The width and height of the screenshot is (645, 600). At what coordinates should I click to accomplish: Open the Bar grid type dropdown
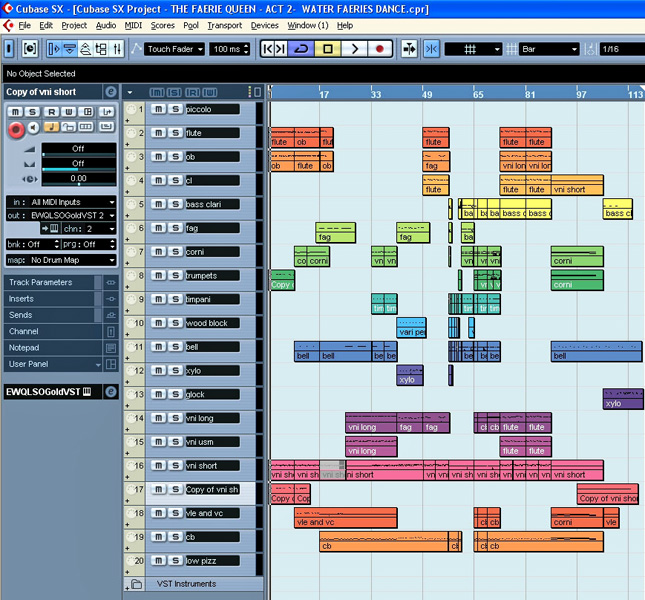click(549, 49)
